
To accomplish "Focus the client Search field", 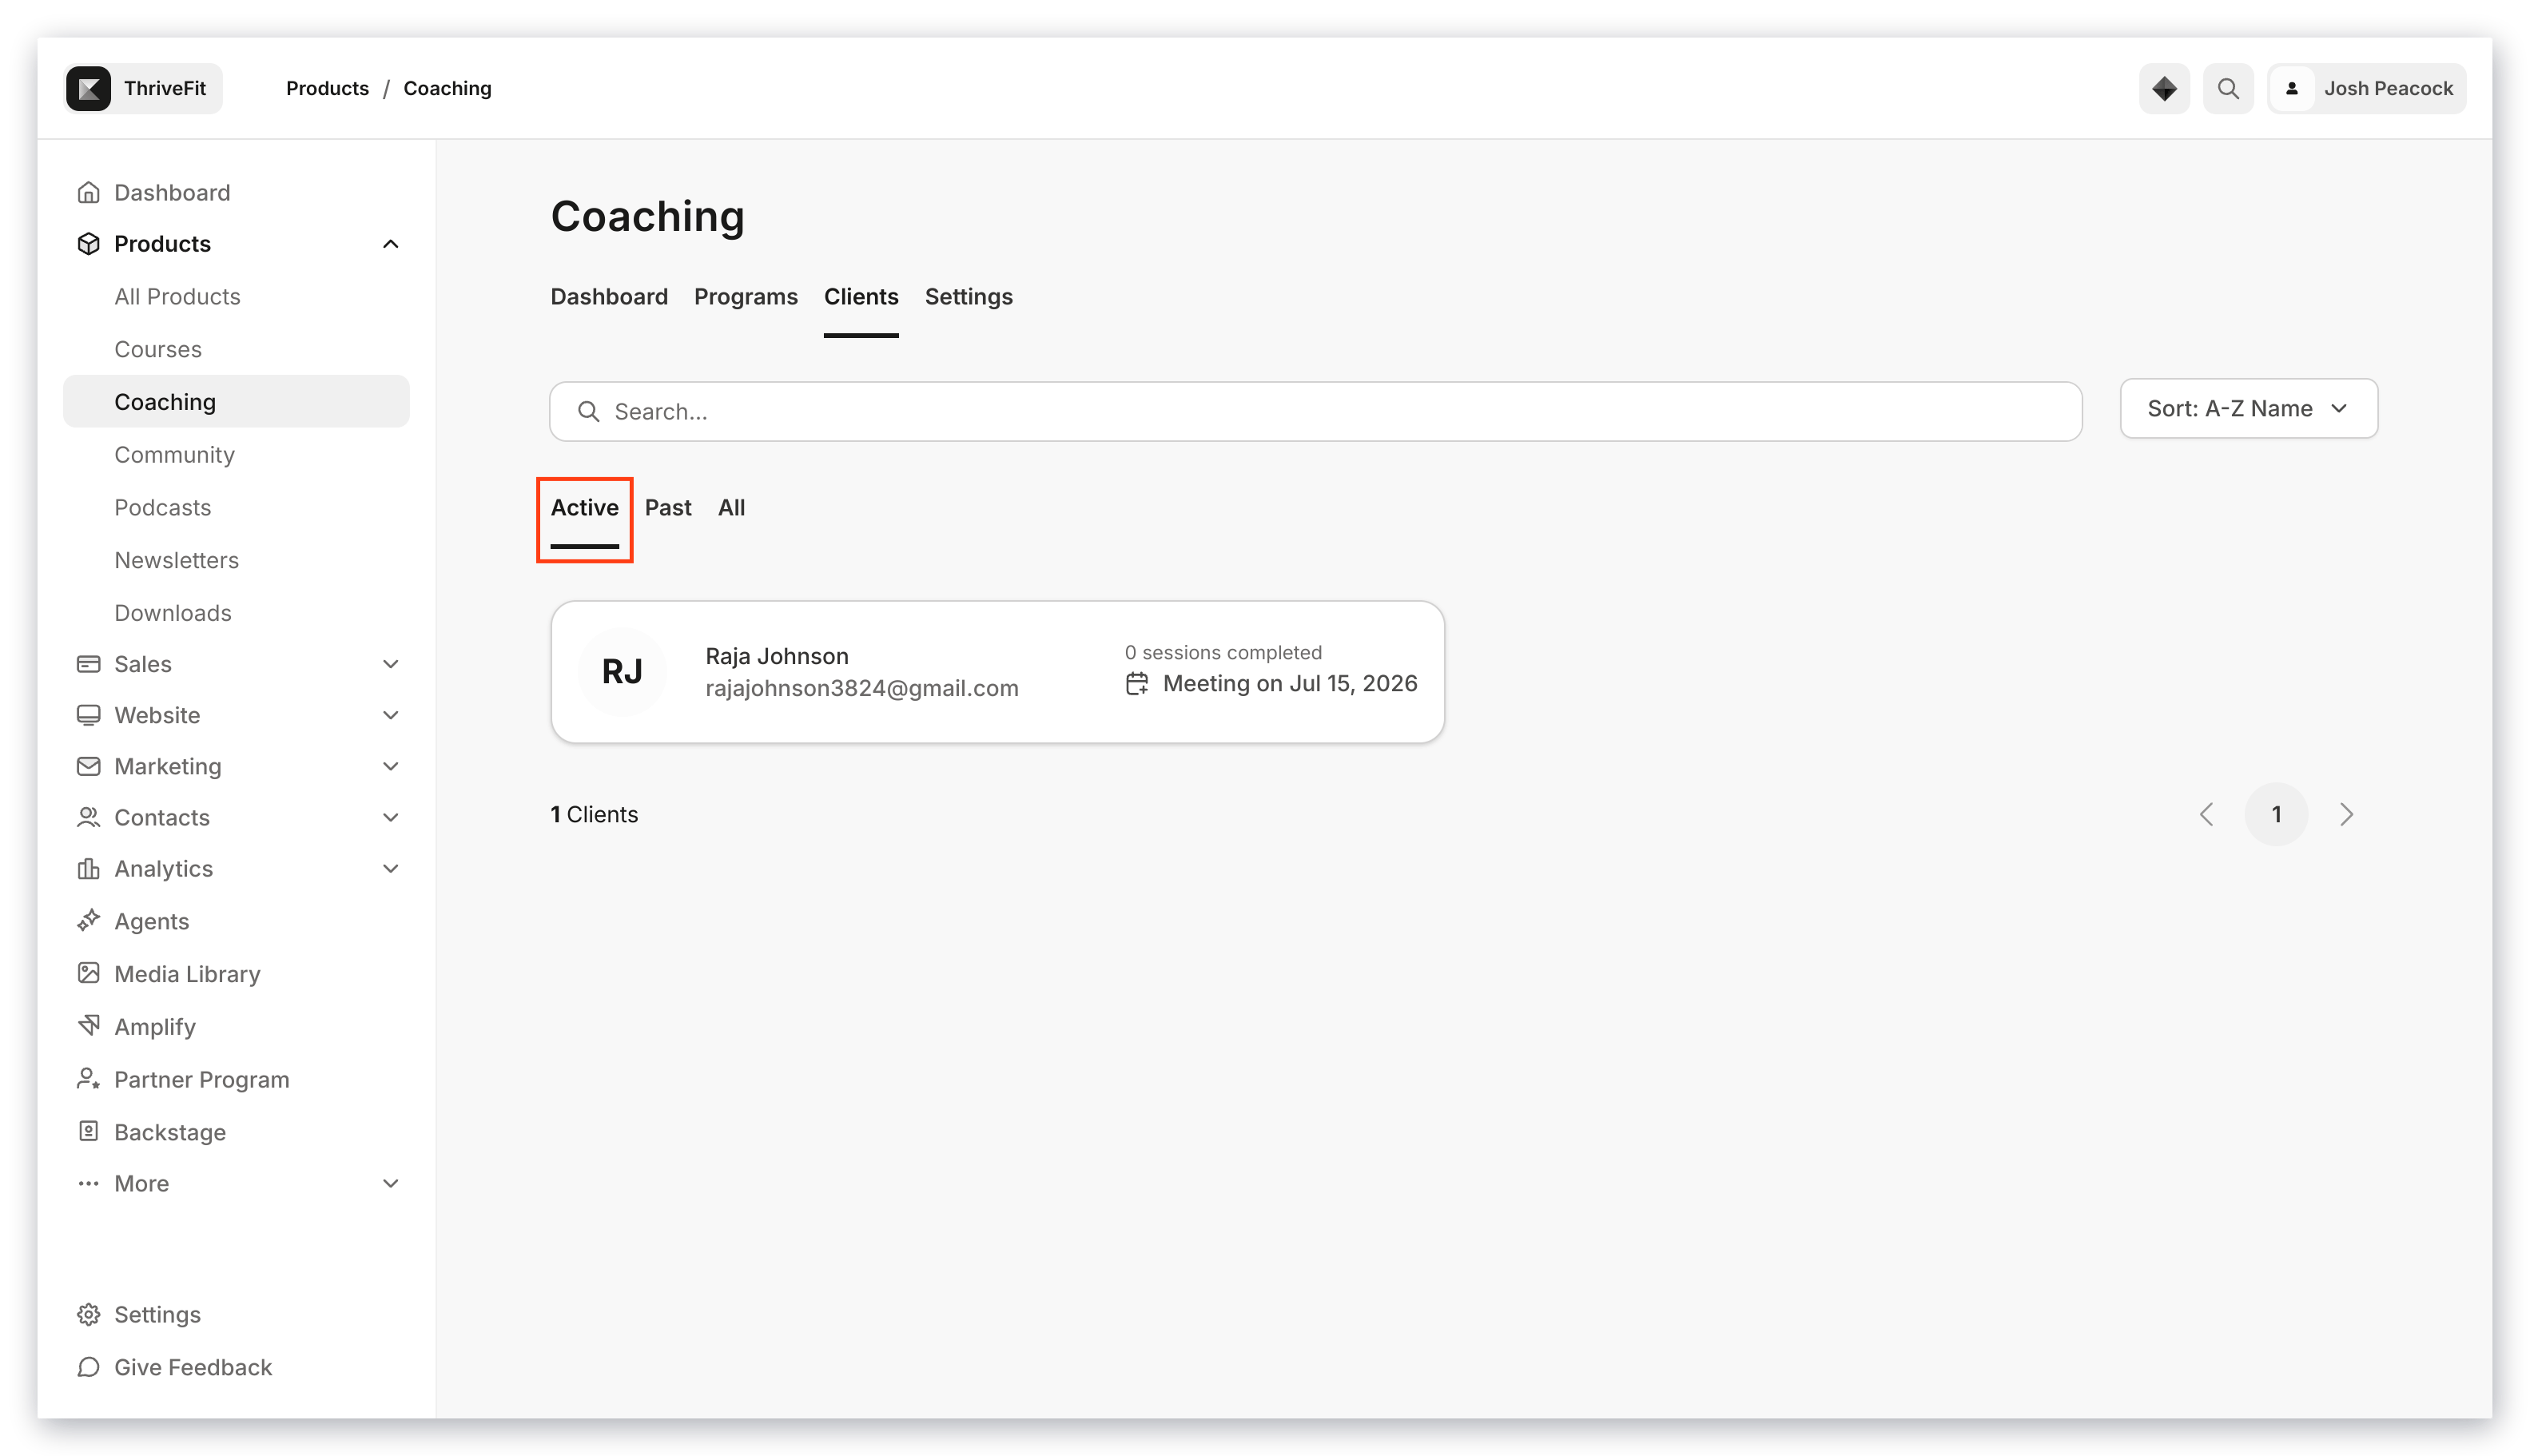I will (x=1315, y=411).
